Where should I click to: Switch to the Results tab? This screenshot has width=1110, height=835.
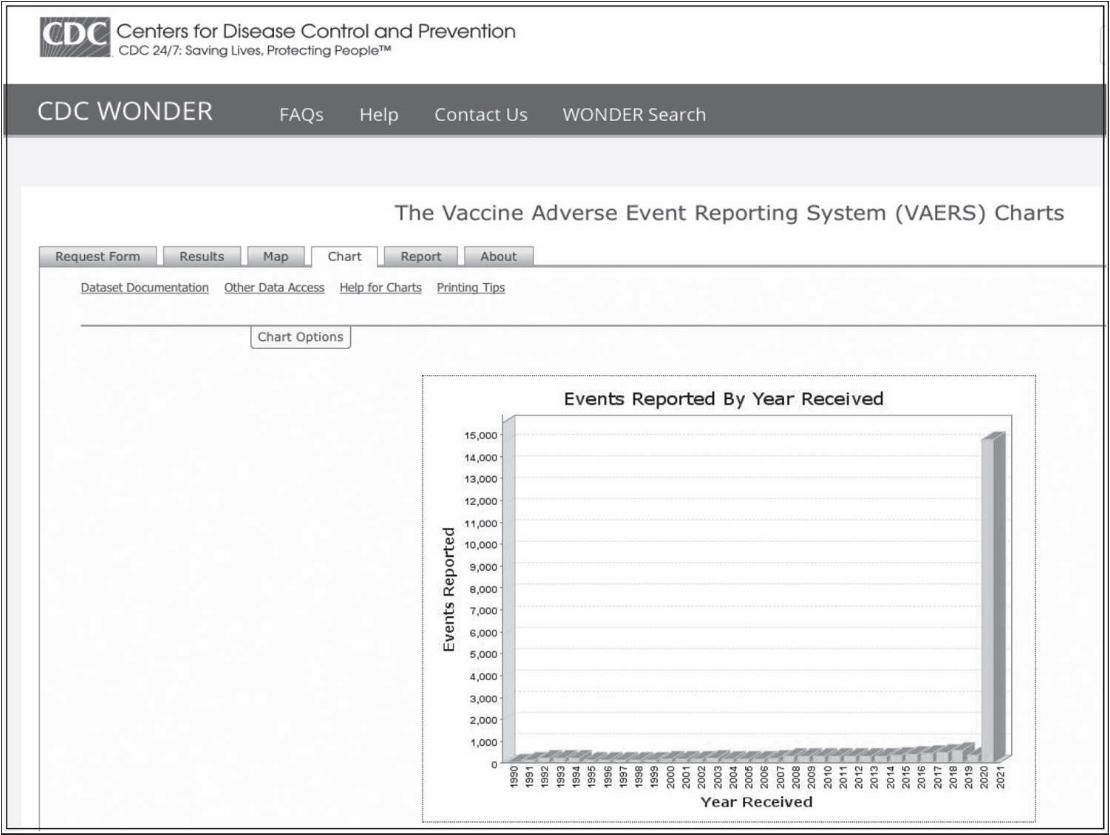click(x=201, y=257)
